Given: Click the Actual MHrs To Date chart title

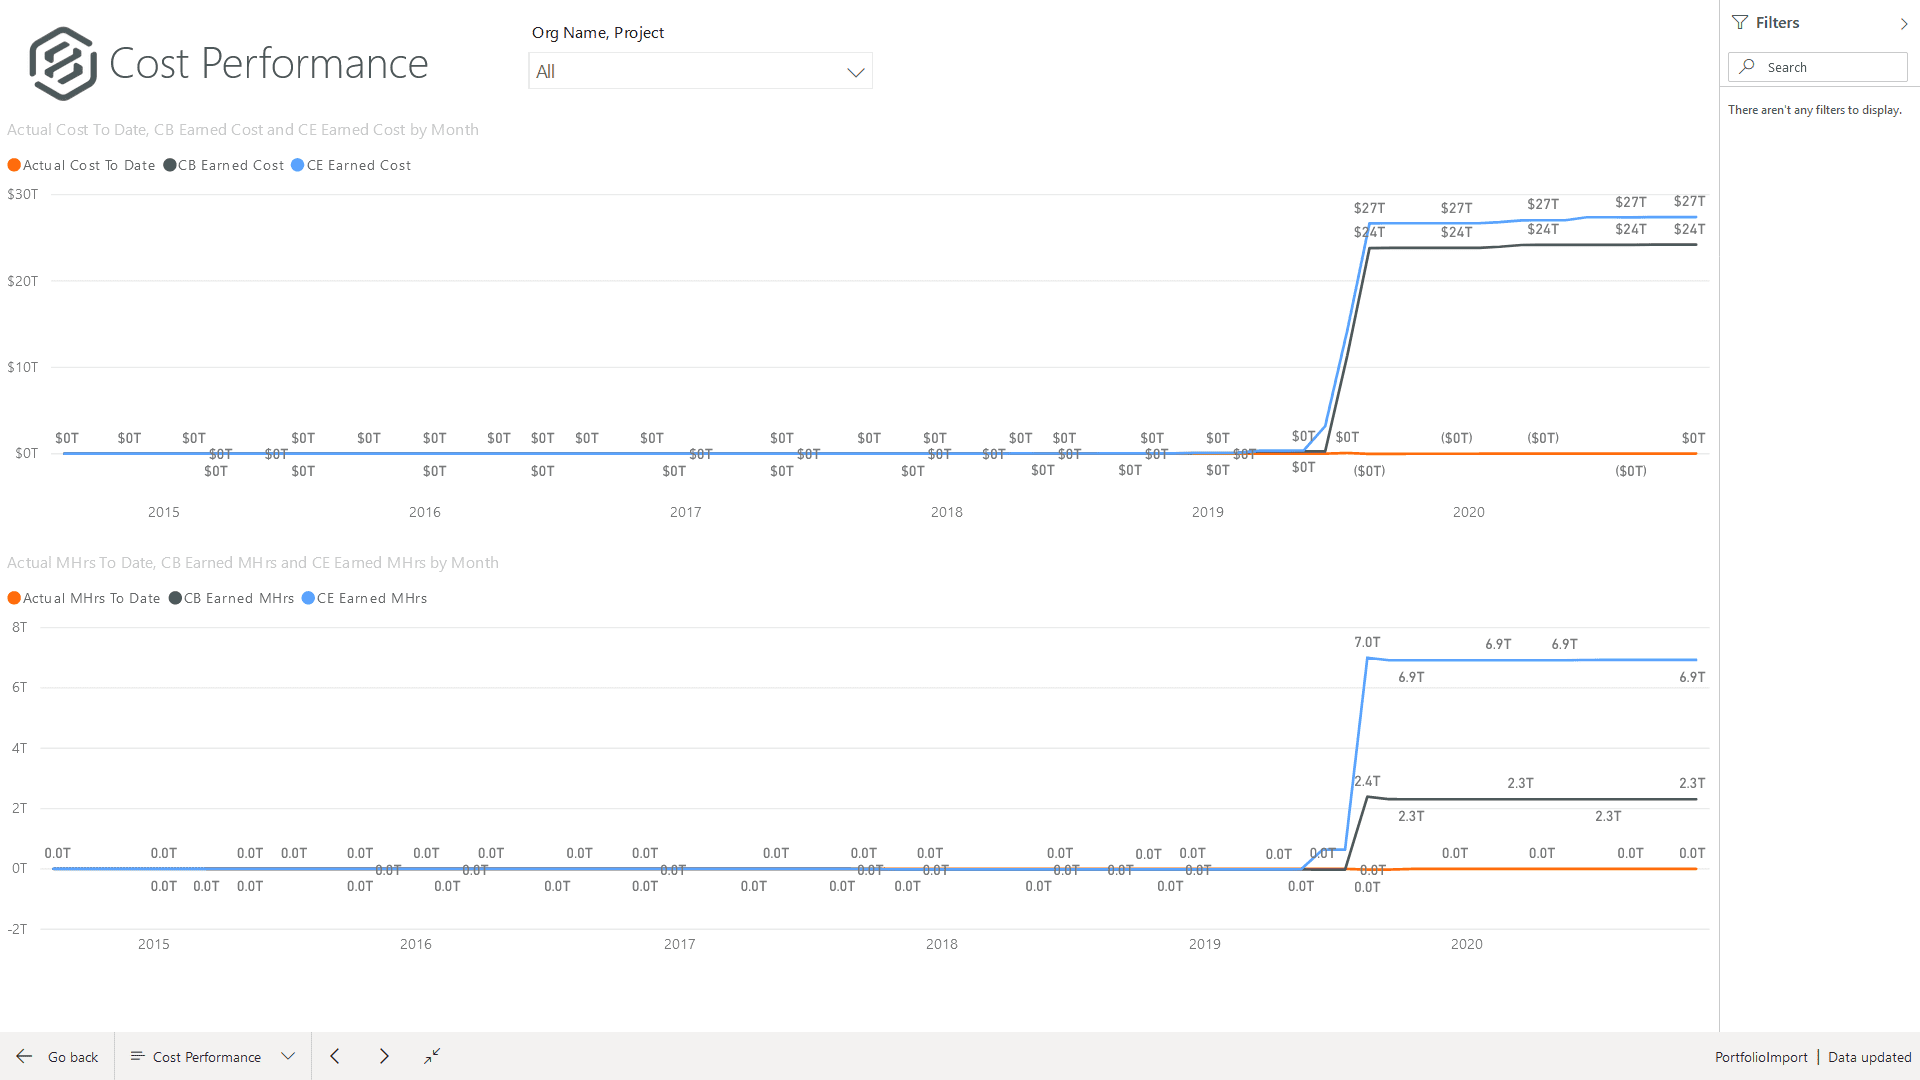Looking at the screenshot, I should tap(253, 563).
